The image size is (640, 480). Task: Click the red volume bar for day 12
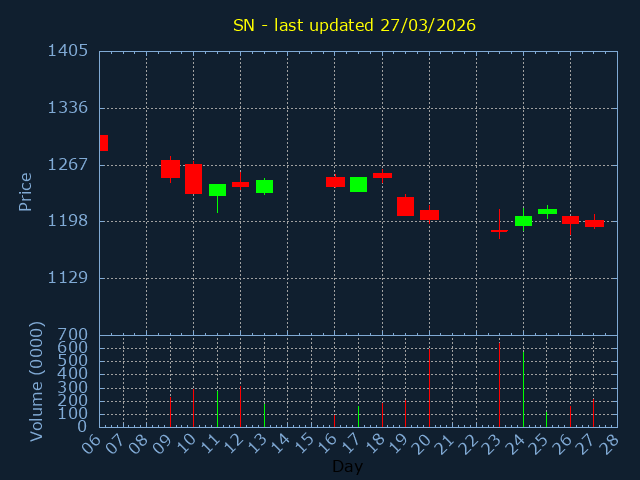click(240, 407)
